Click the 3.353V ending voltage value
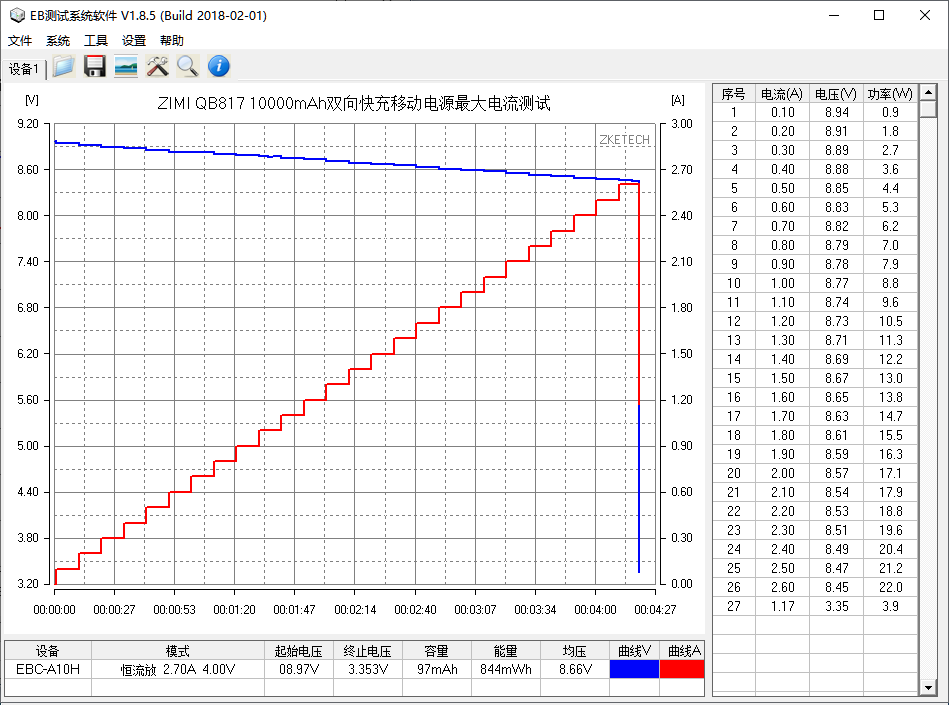 click(368, 669)
